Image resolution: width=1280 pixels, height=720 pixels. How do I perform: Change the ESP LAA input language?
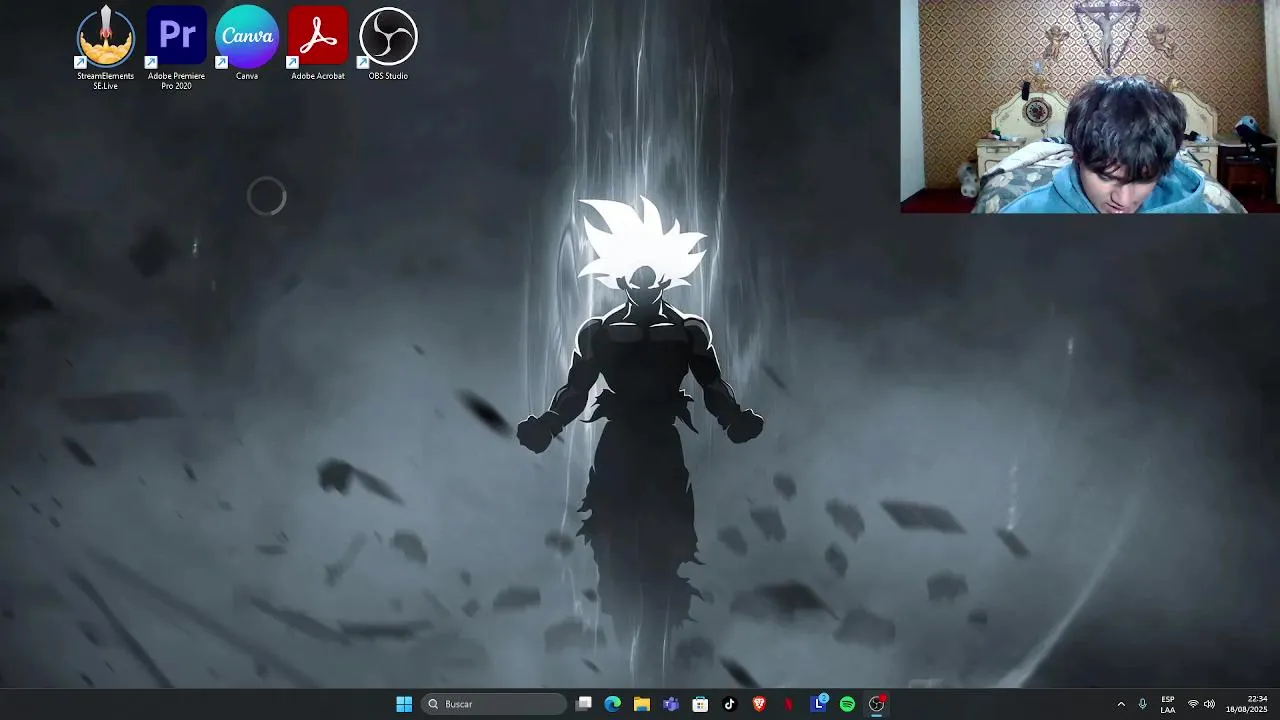pyautogui.click(x=1168, y=704)
